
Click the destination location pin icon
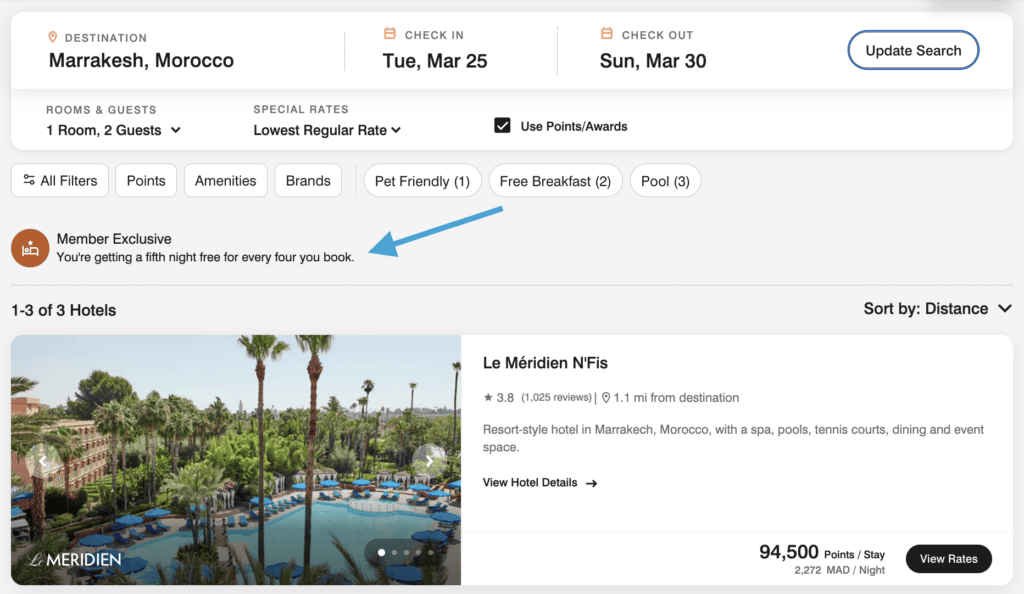click(54, 37)
